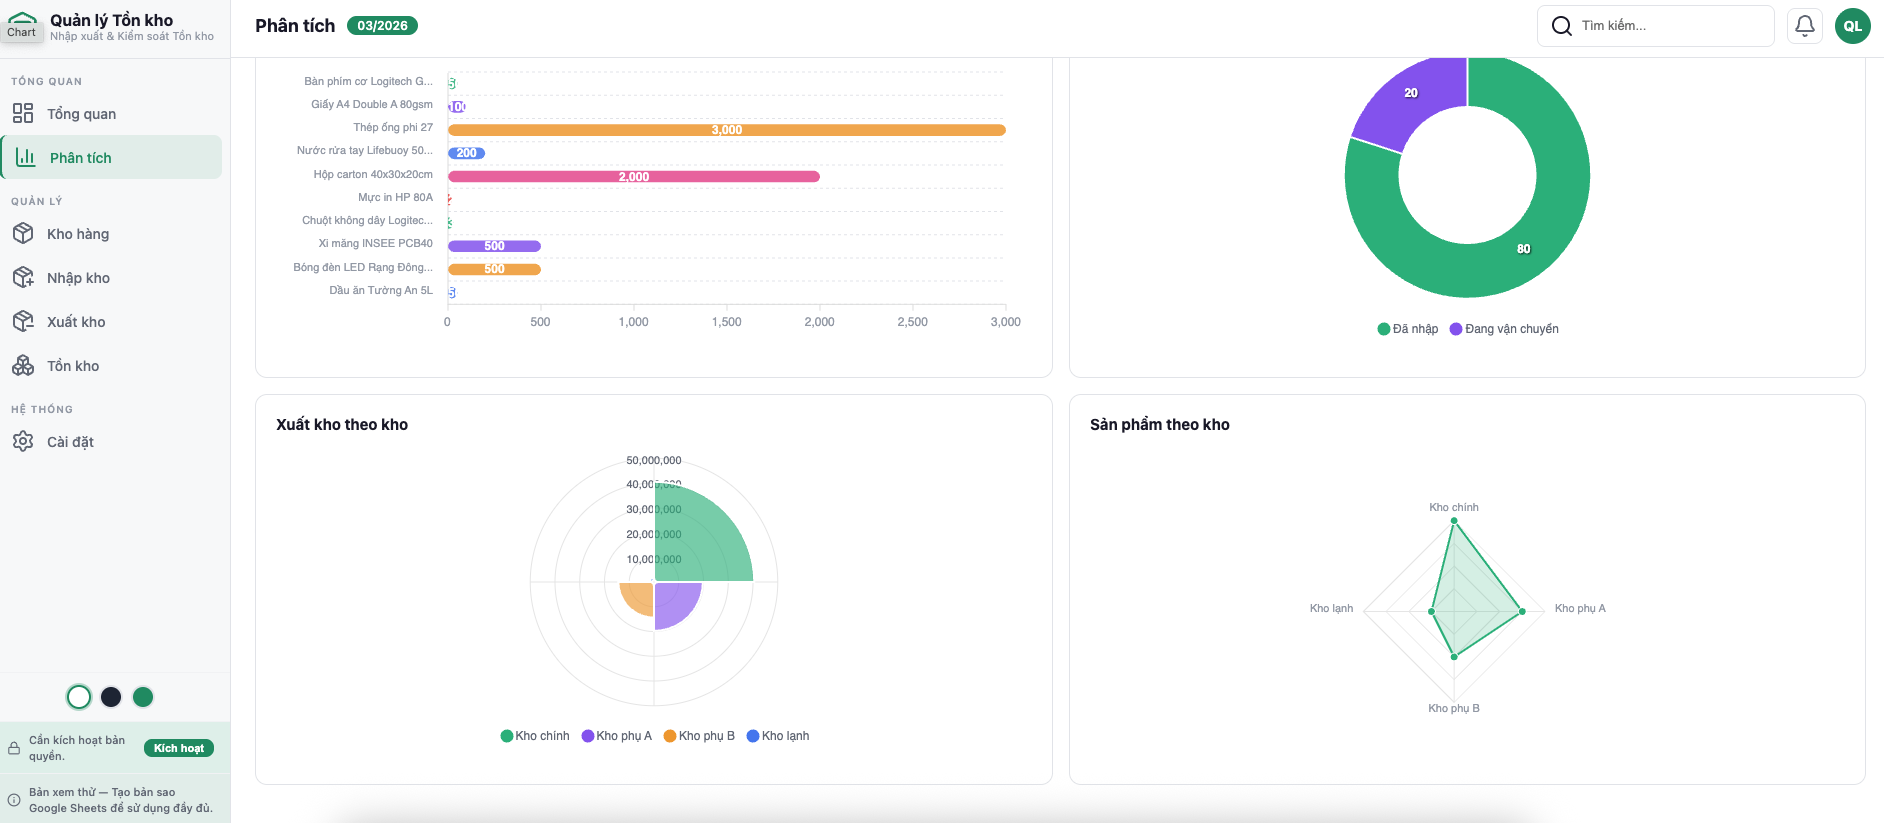1884x823 pixels.
Task: Select the green theme color swatch
Action: coord(143,697)
